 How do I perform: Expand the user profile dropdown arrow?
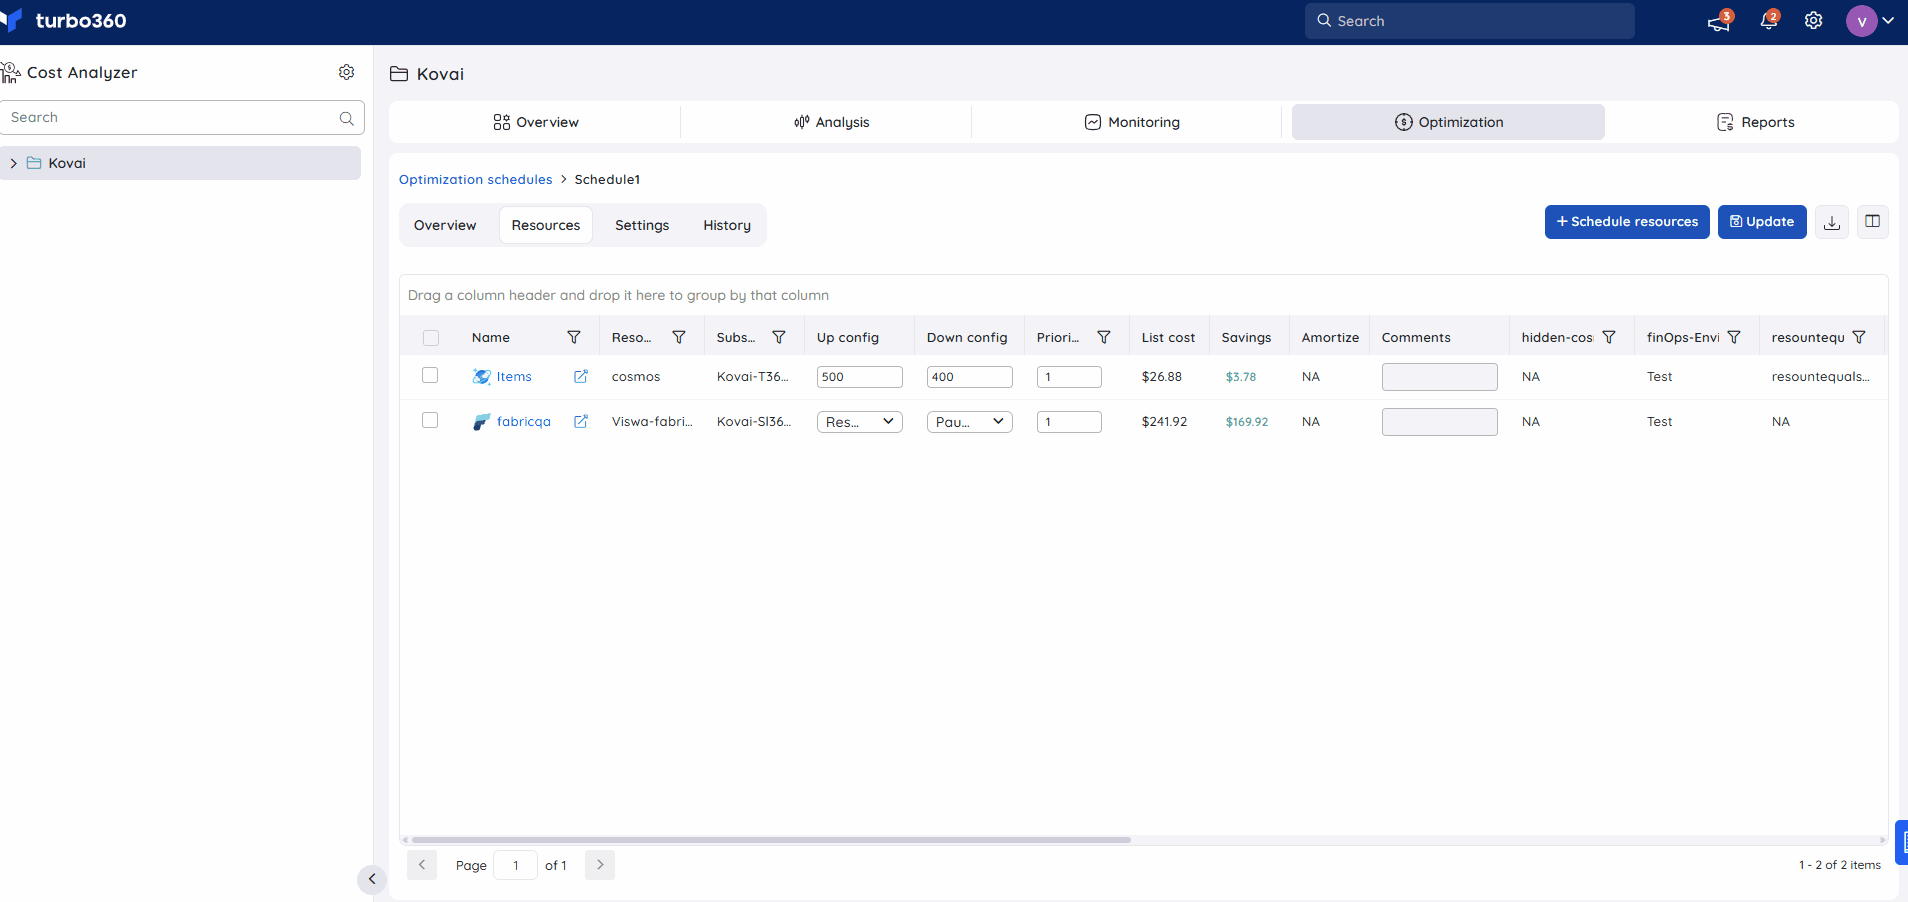click(1888, 21)
